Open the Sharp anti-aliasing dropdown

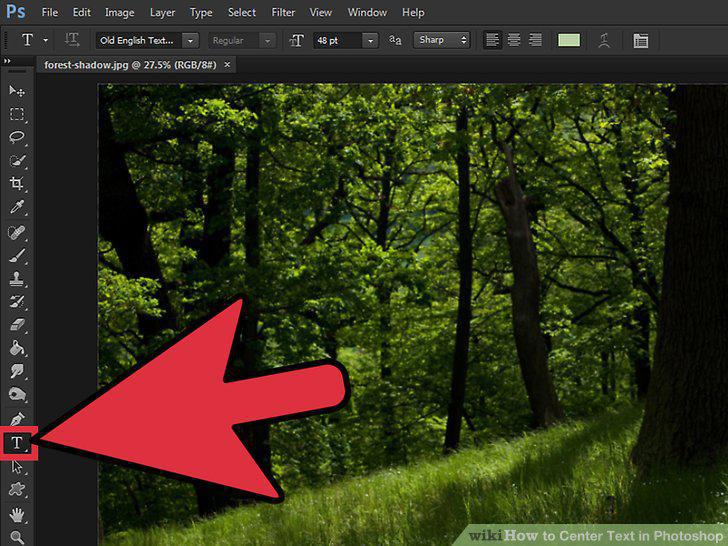442,40
